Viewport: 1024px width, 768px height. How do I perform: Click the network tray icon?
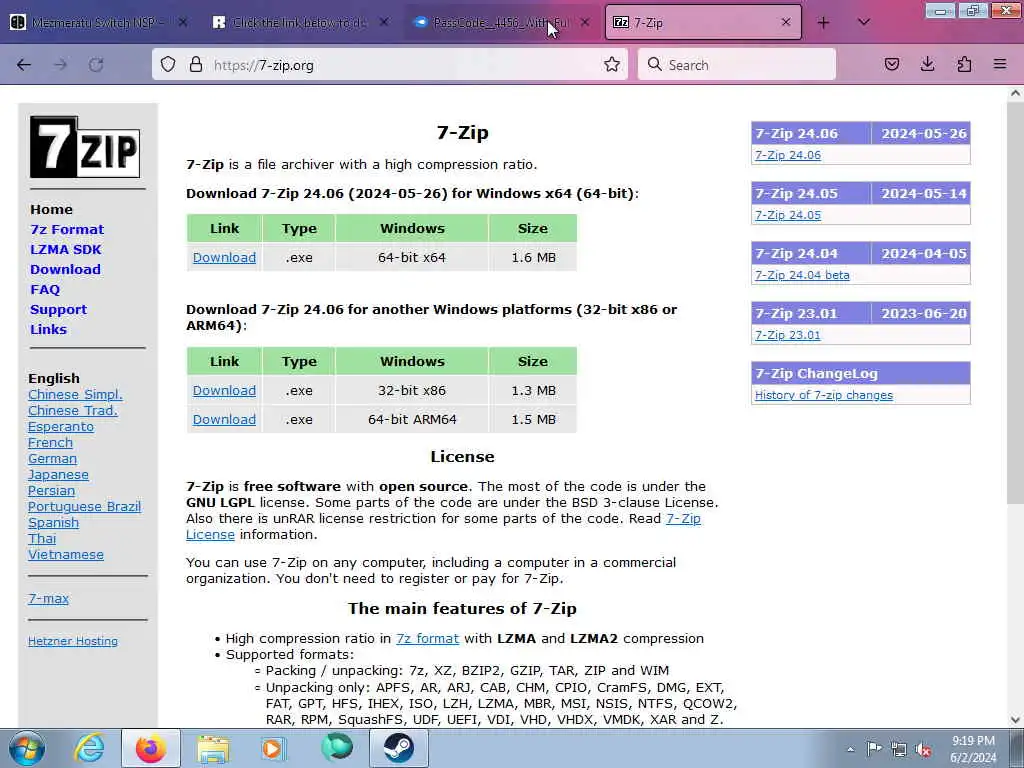(x=899, y=749)
